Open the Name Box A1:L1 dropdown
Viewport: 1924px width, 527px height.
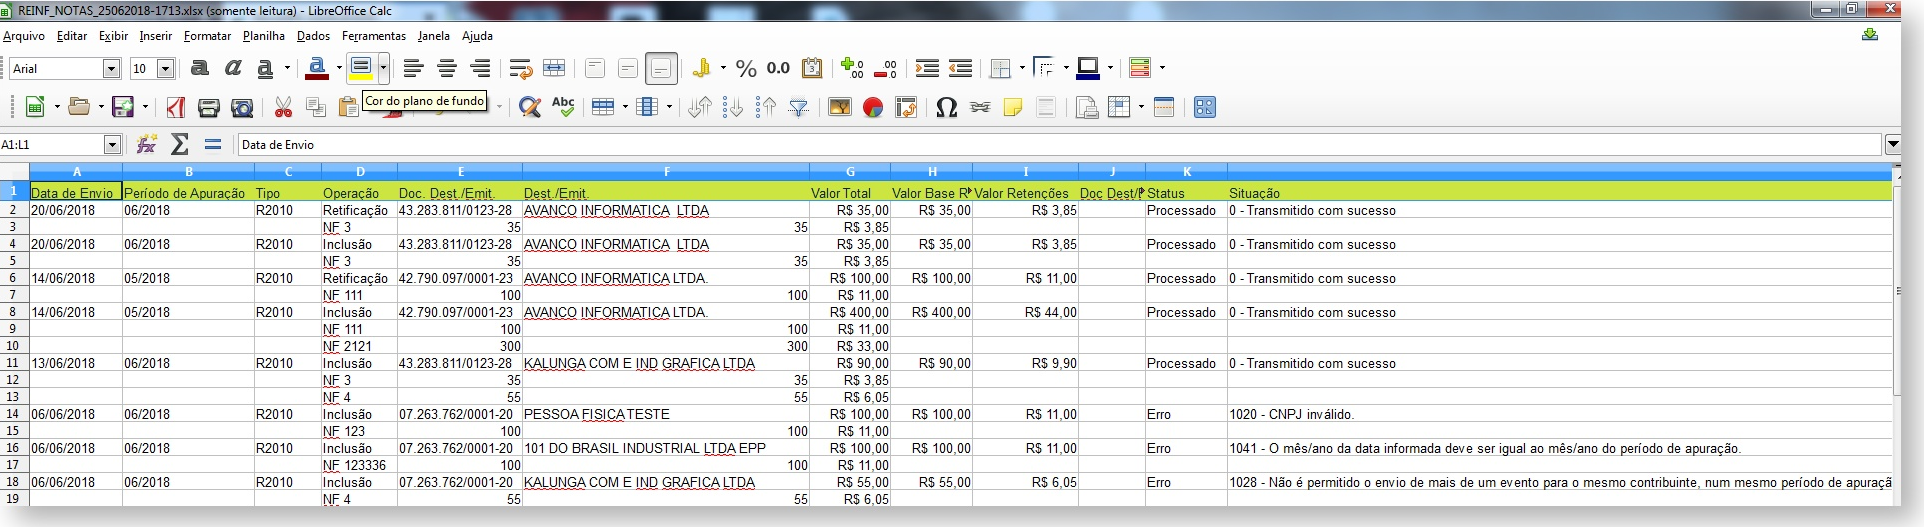pyautogui.click(x=112, y=144)
